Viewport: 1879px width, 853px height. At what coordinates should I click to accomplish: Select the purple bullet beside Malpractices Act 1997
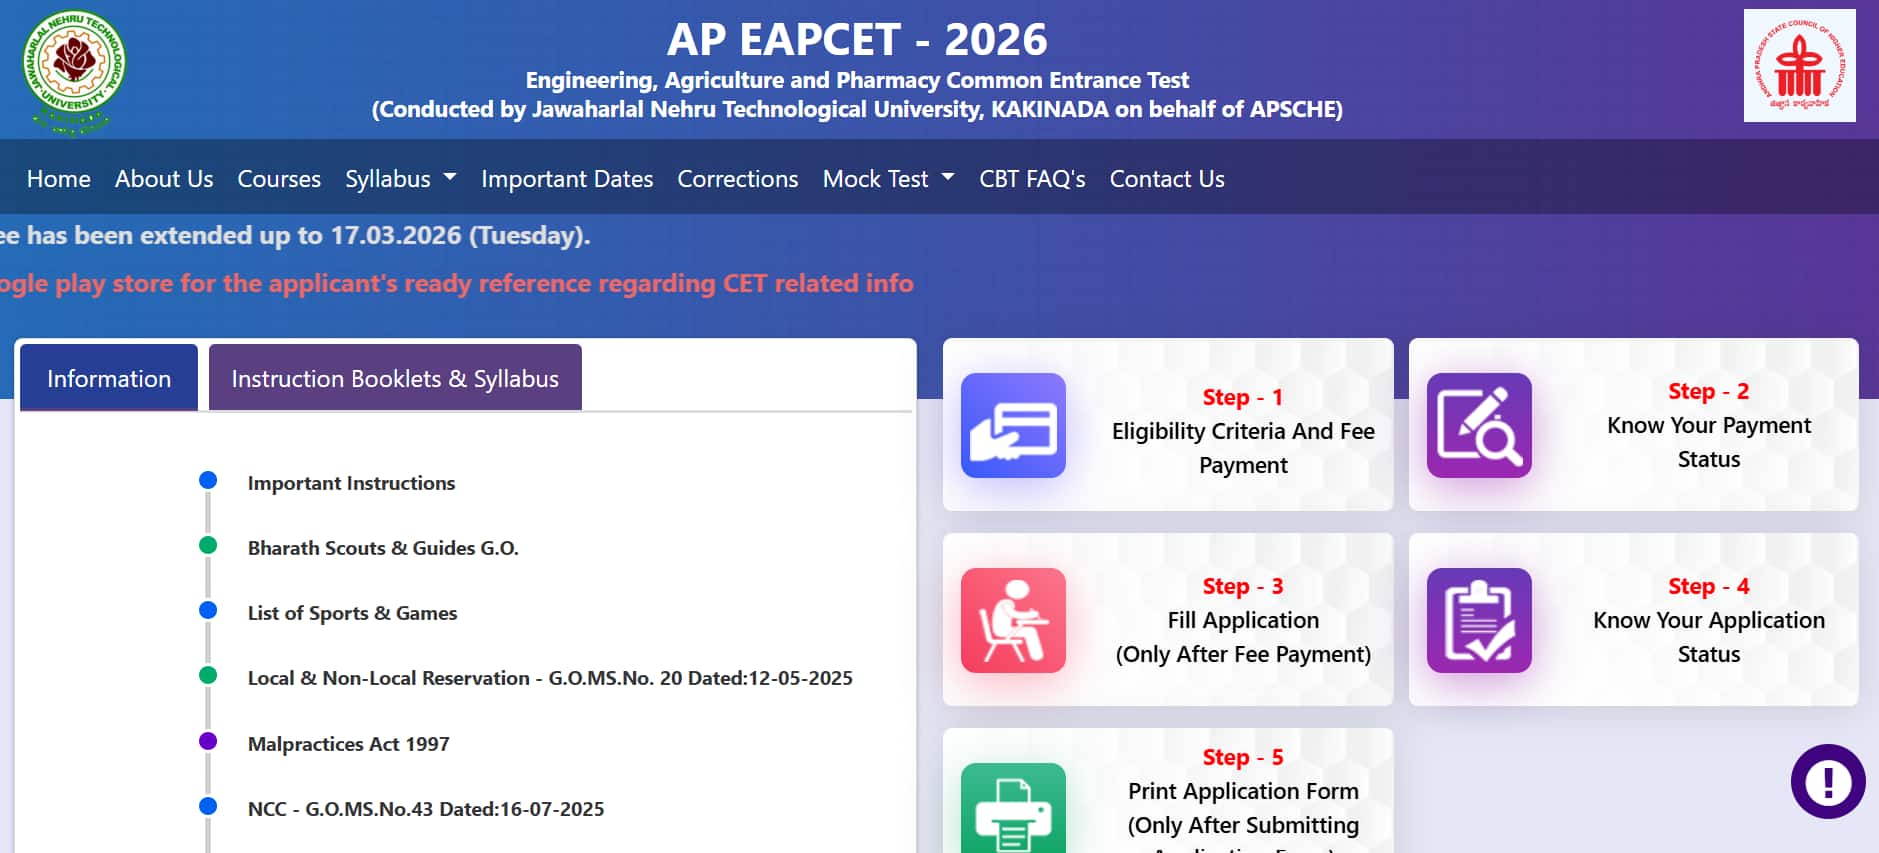[x=208, y=741]
